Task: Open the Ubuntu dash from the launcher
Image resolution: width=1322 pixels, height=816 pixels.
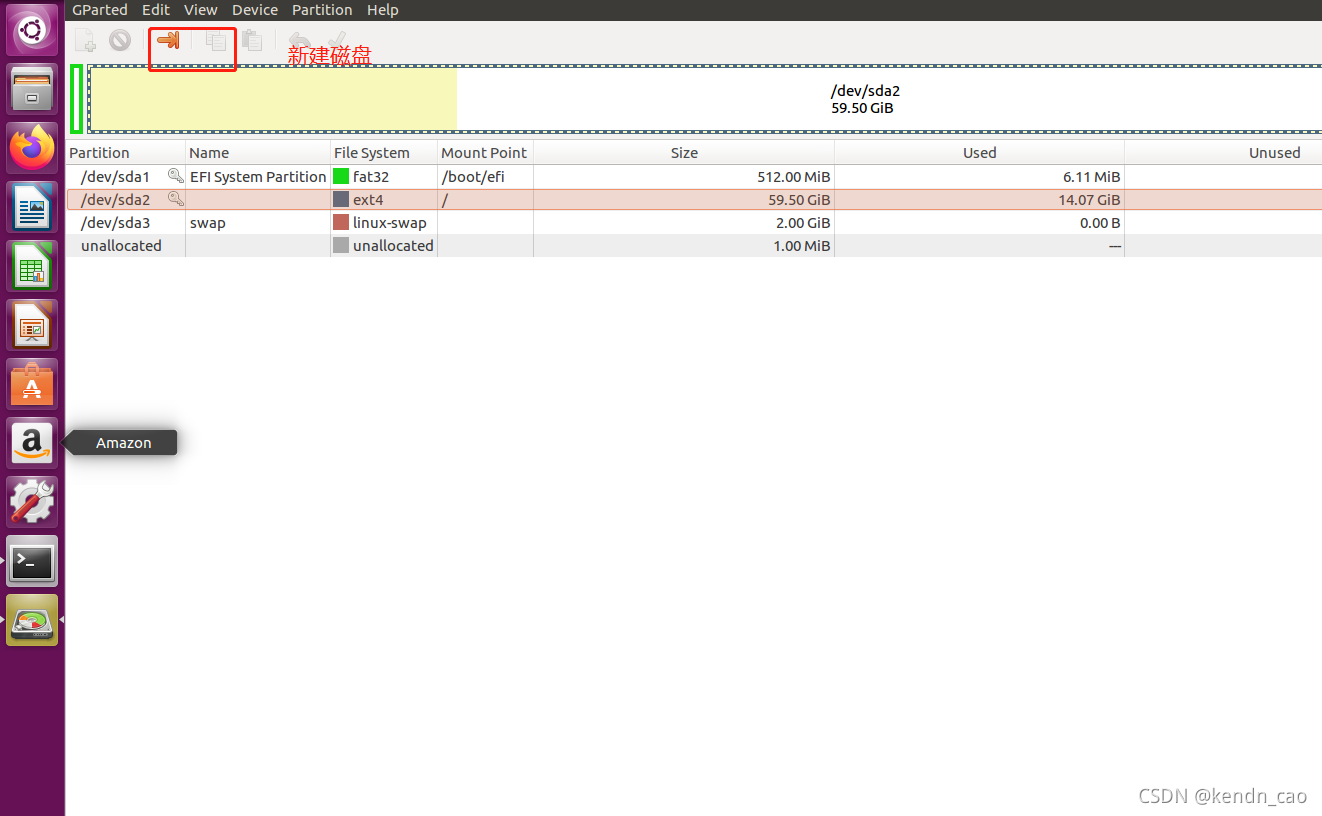Action: pos(32,30)
